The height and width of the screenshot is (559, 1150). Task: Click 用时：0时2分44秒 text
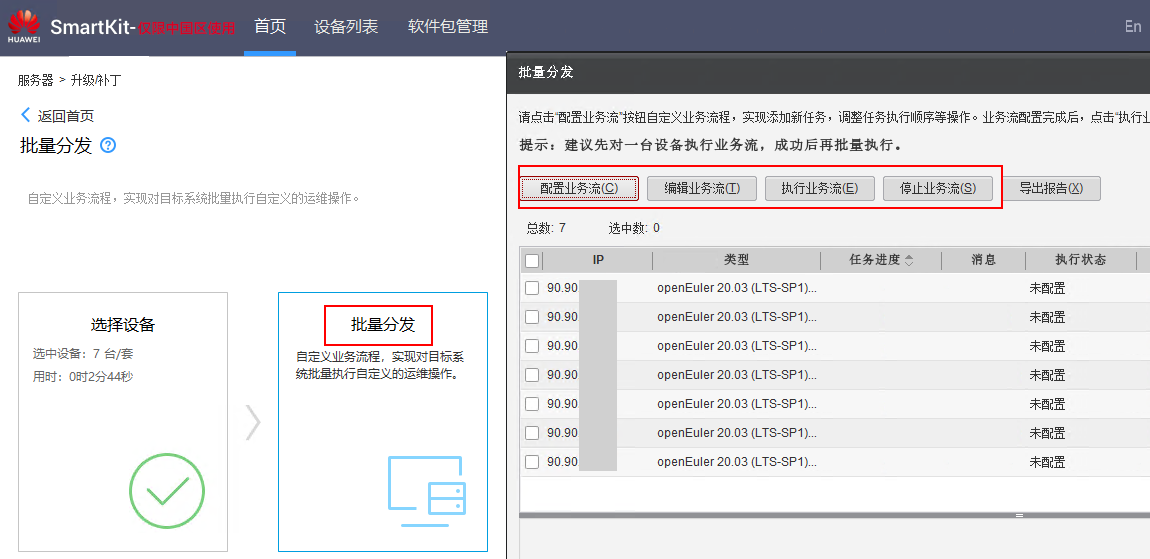point(83,377)
